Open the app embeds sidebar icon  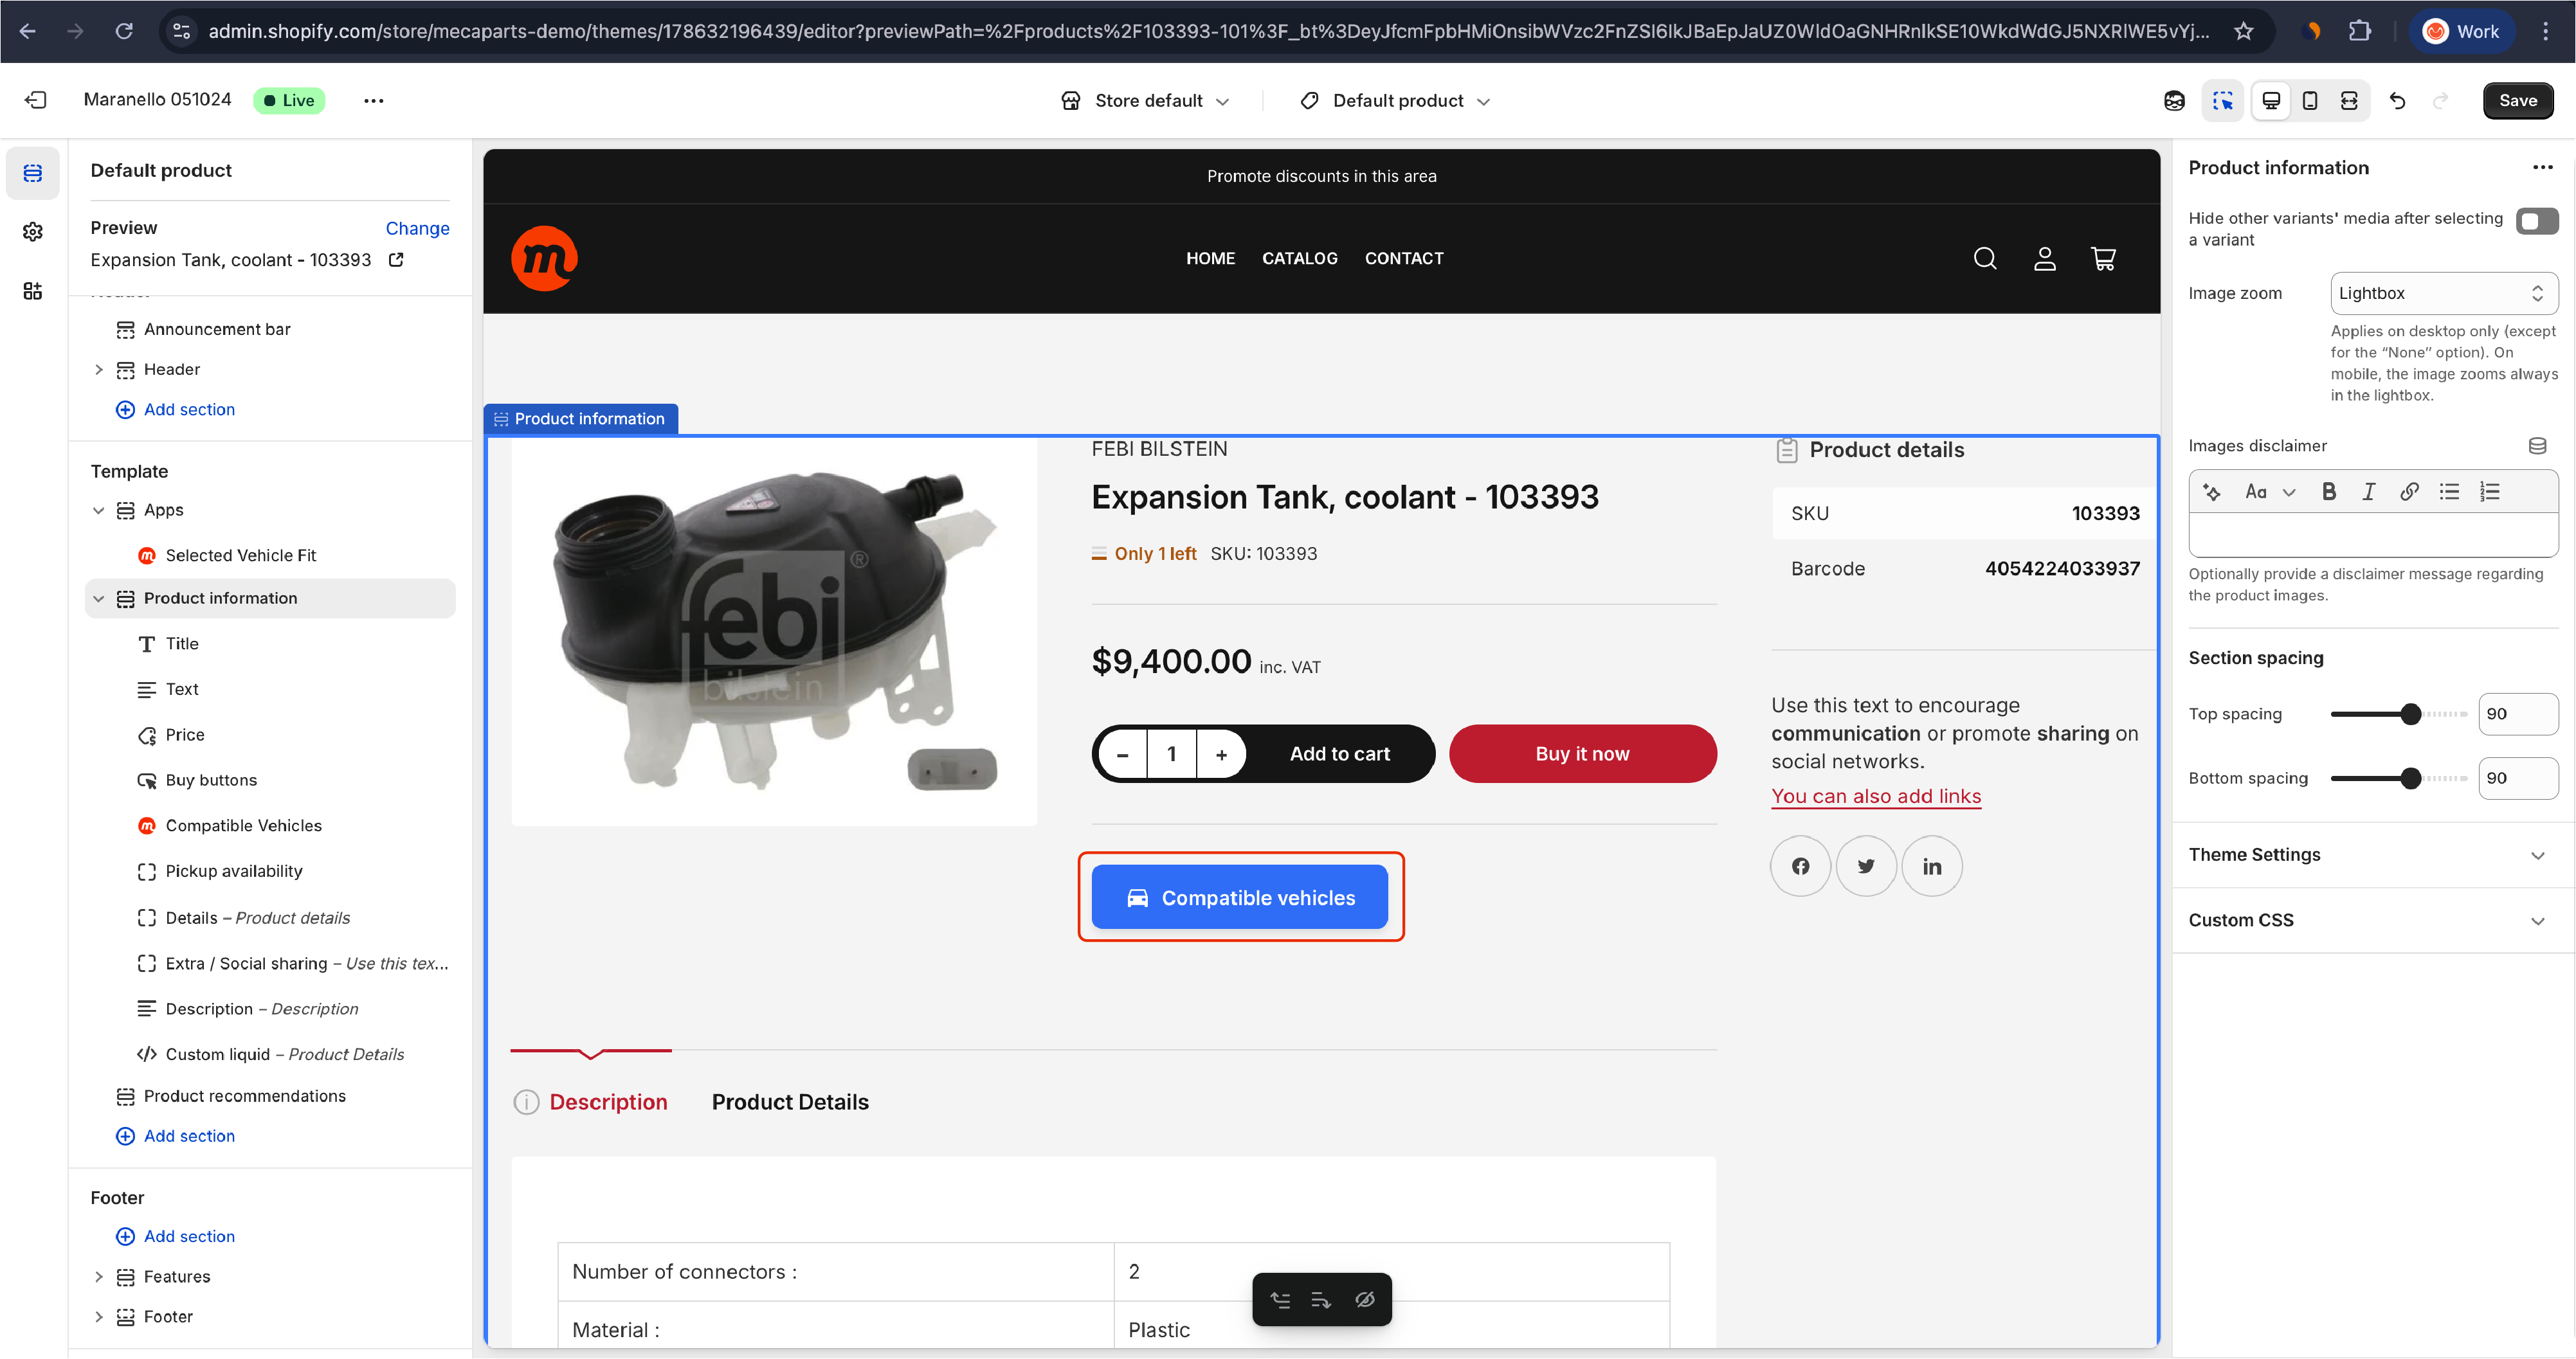pos(32,291)
